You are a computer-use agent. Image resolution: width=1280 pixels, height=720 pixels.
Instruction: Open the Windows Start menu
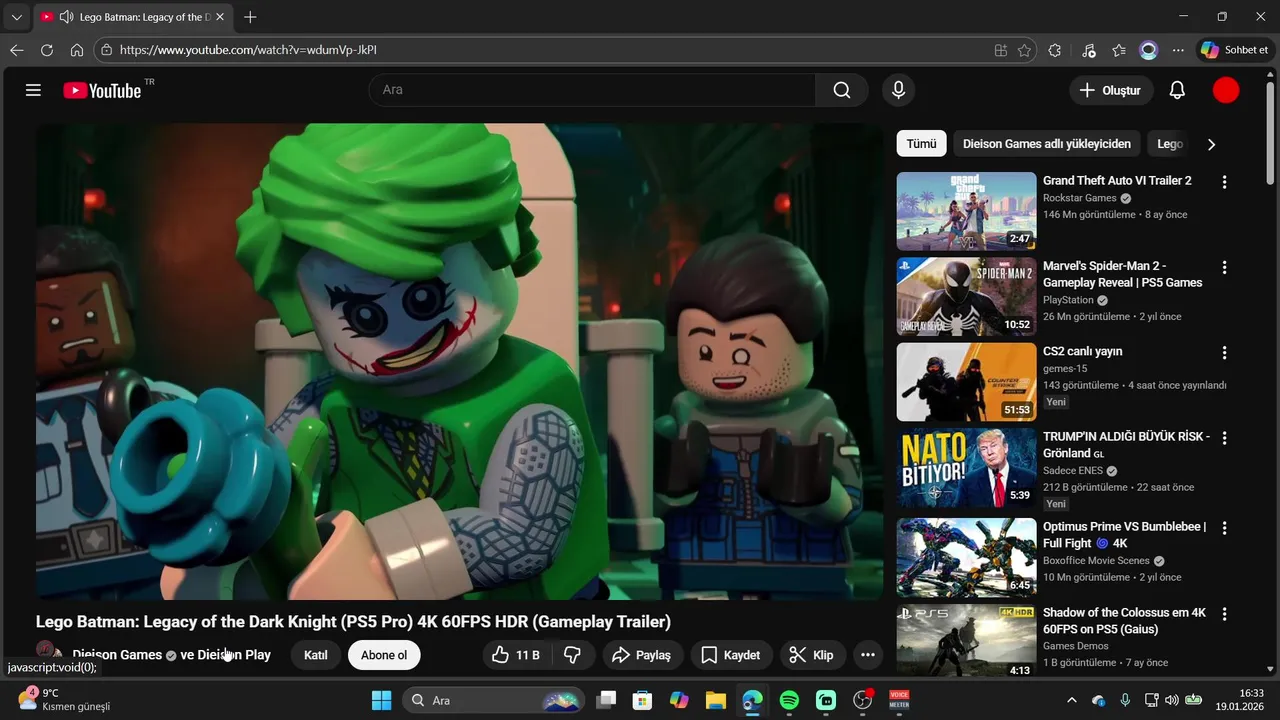coord(381,700)
